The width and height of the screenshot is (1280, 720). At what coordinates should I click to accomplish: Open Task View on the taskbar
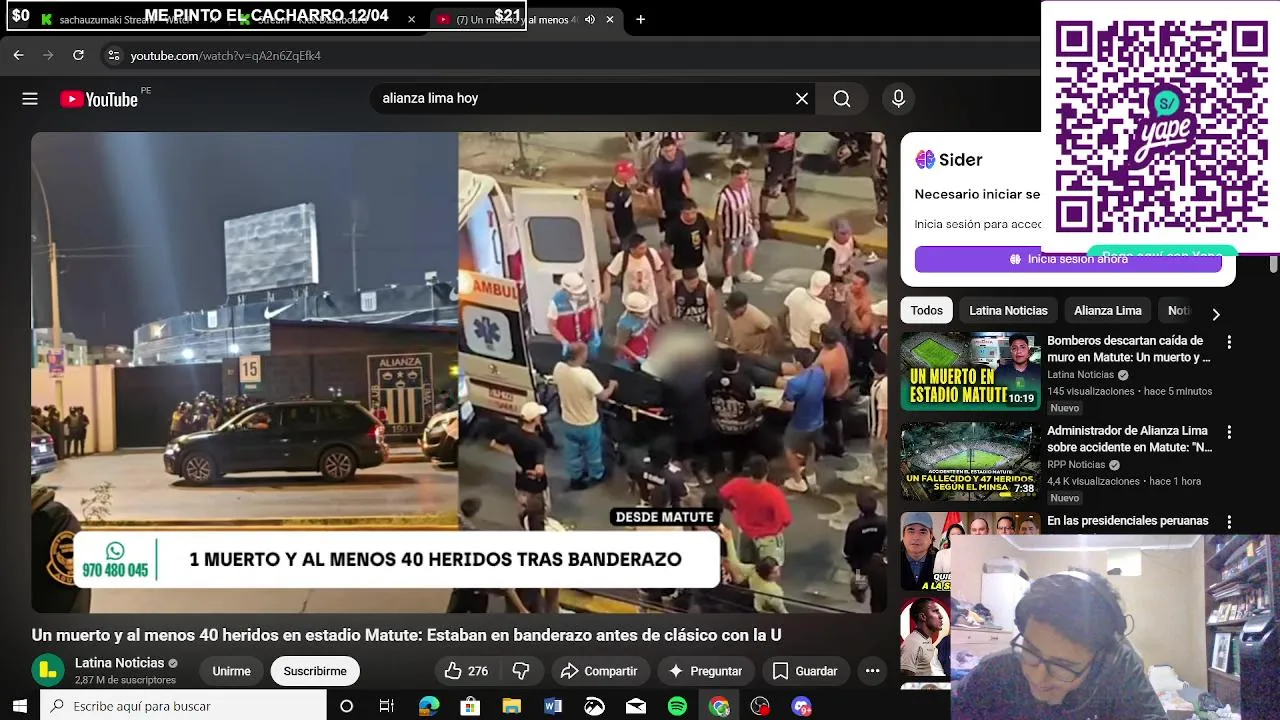387,706
